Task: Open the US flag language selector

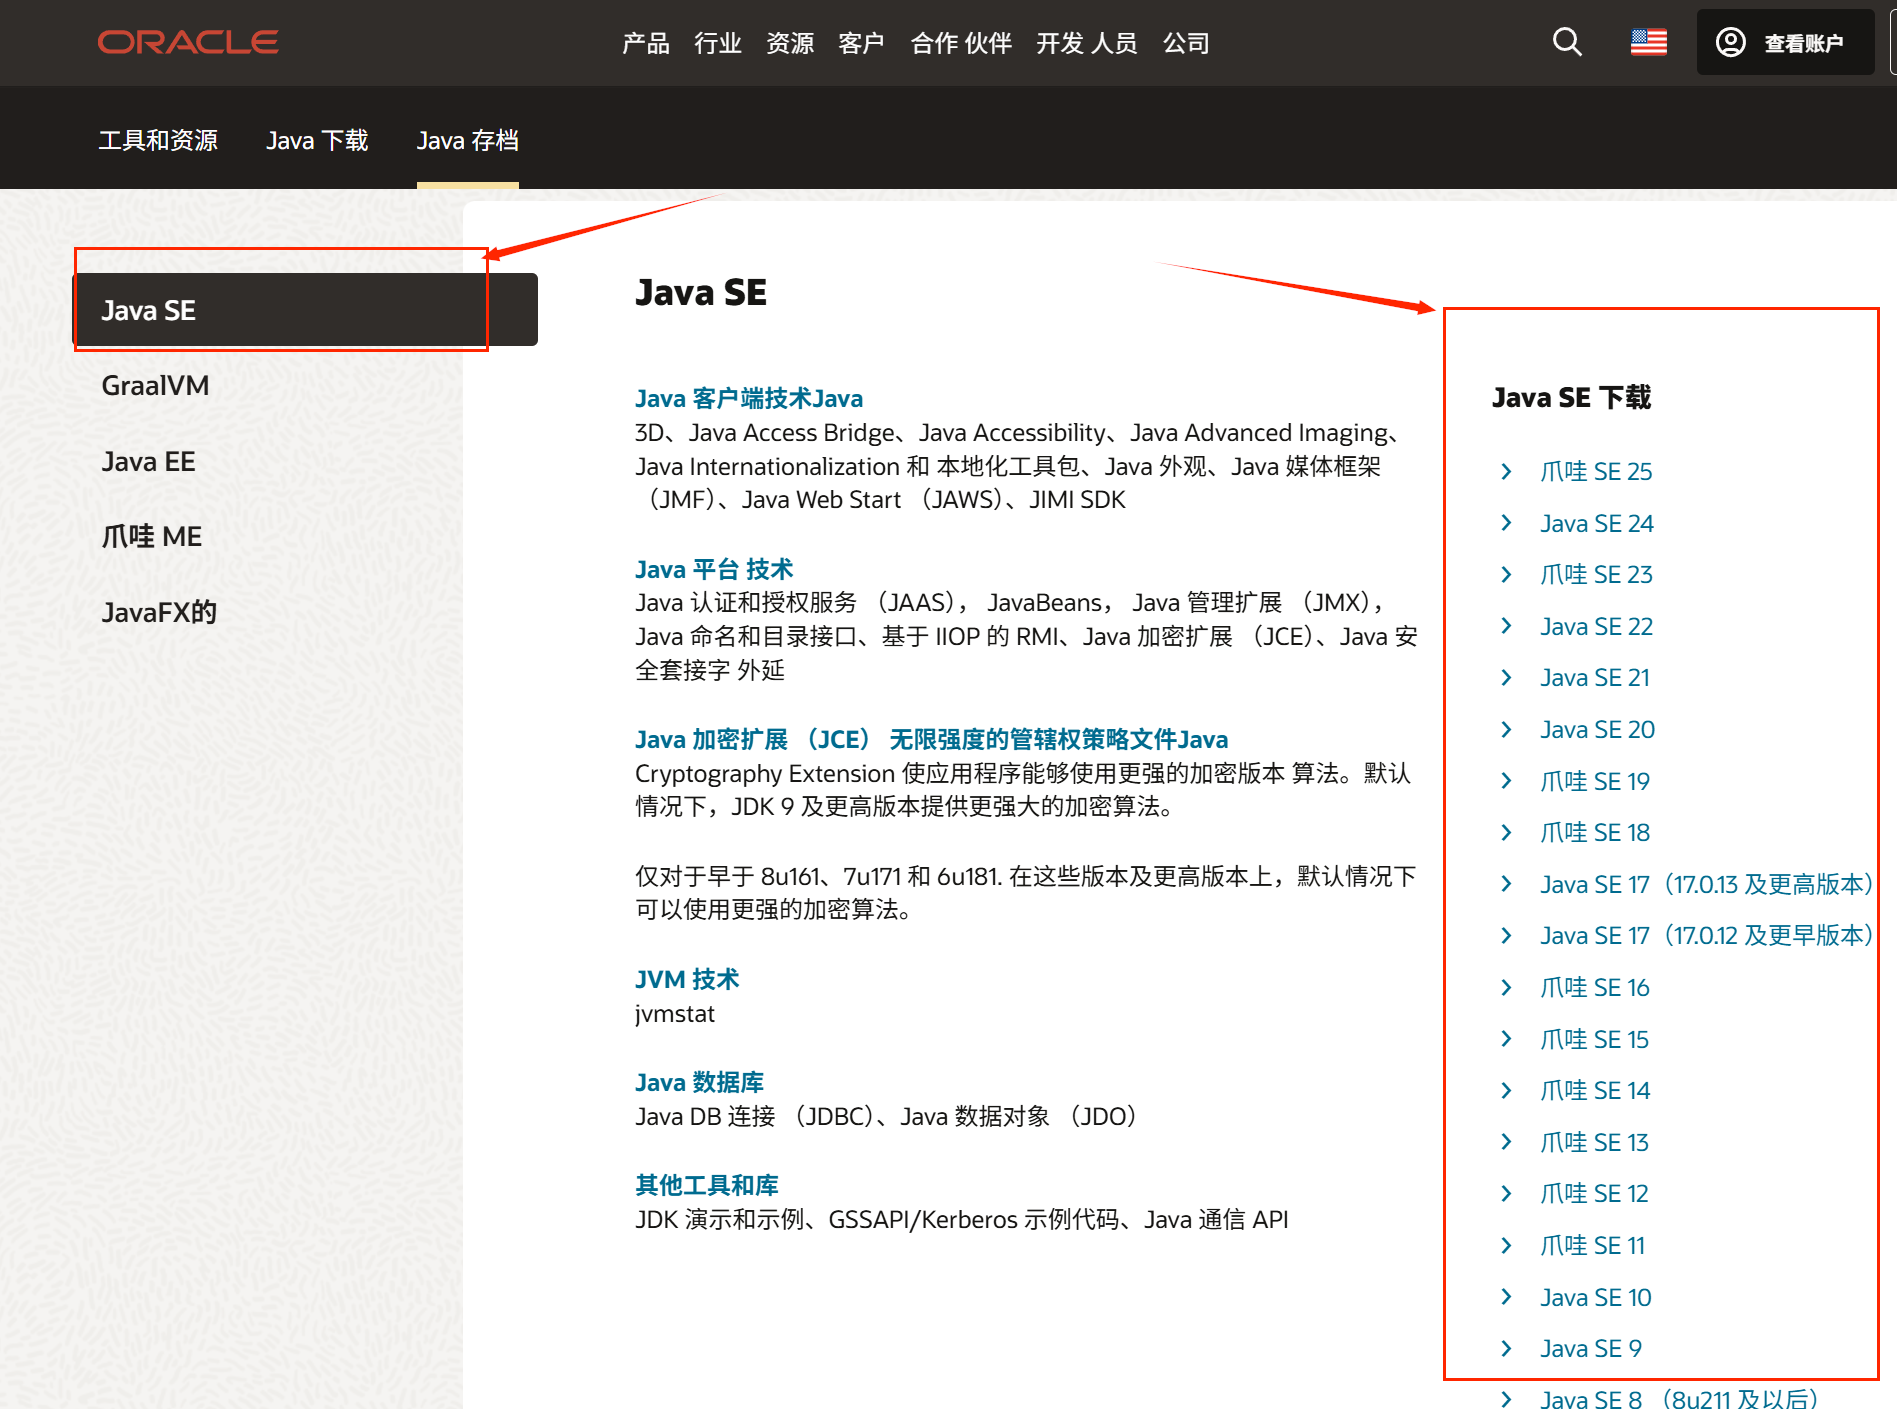Action: [1647, 41]
